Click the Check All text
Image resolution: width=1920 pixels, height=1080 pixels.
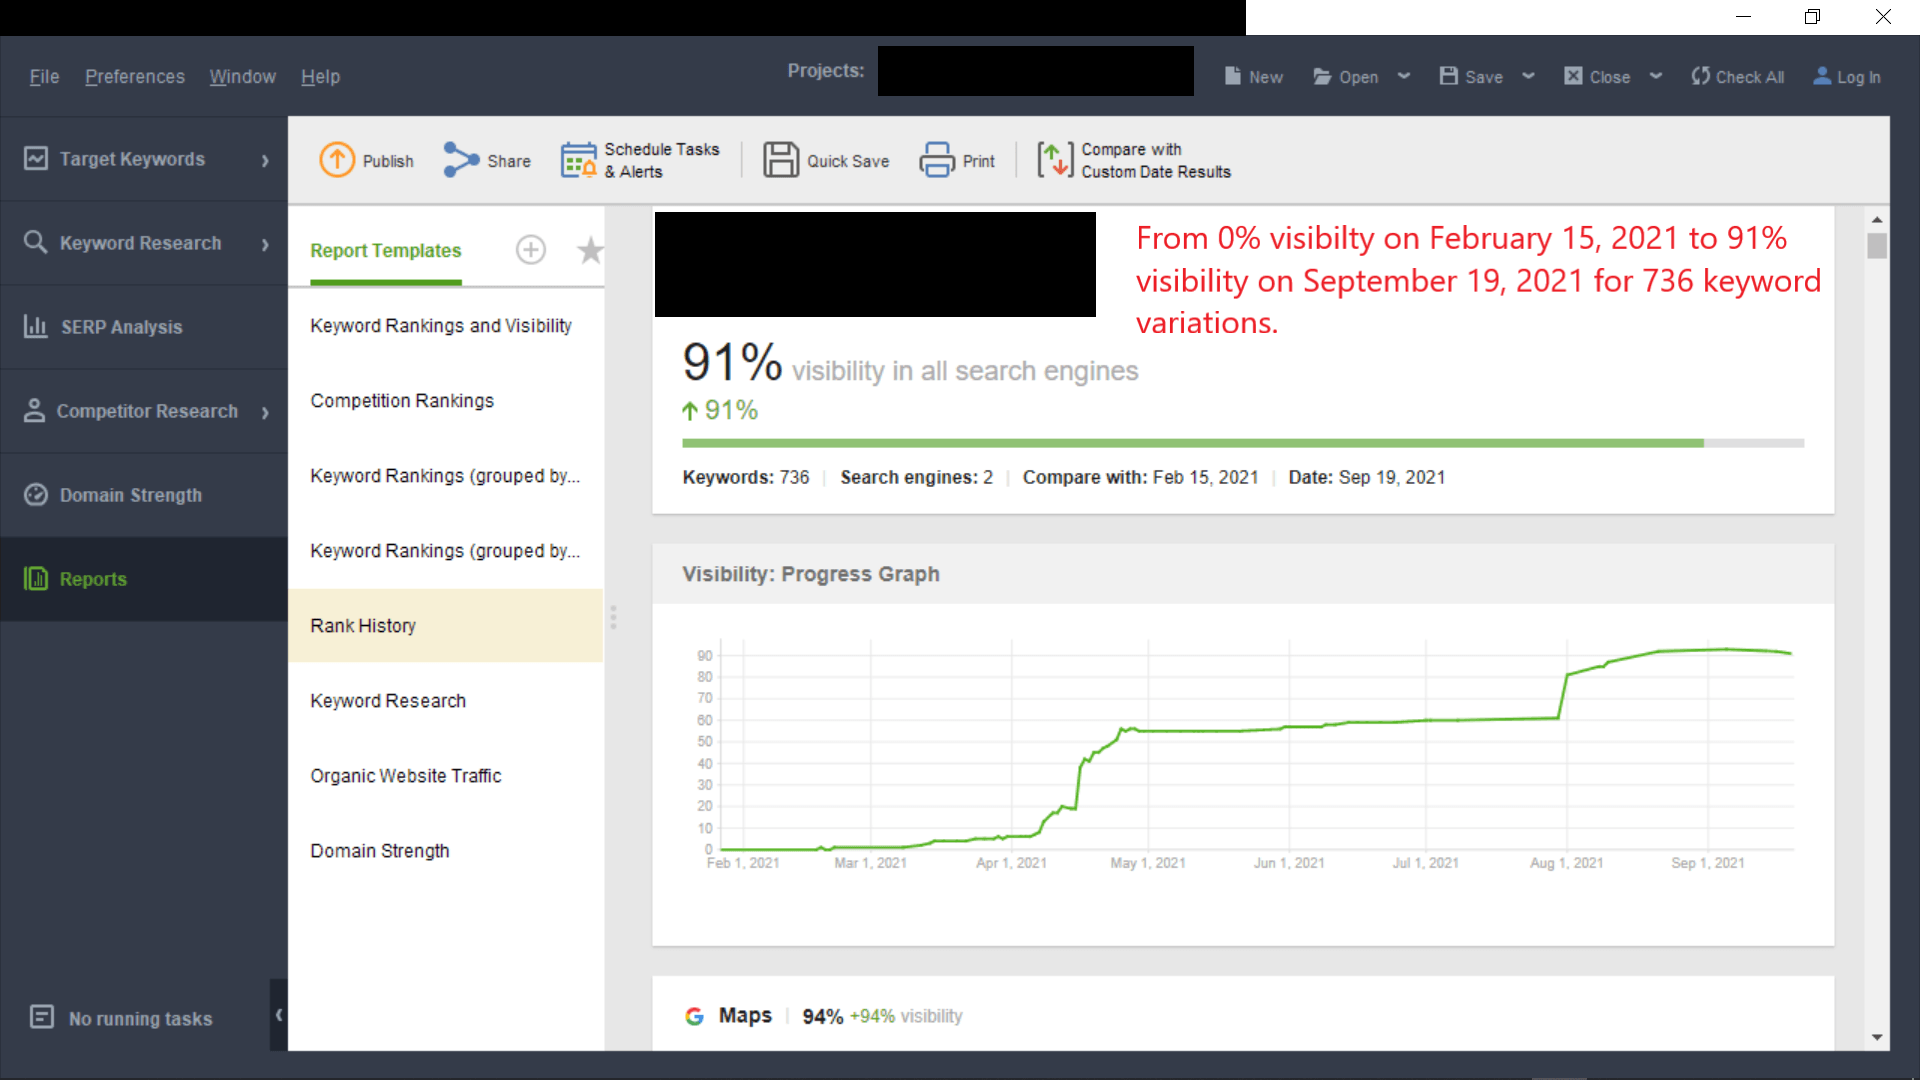pyautogui.click(x=1750, y=77)
